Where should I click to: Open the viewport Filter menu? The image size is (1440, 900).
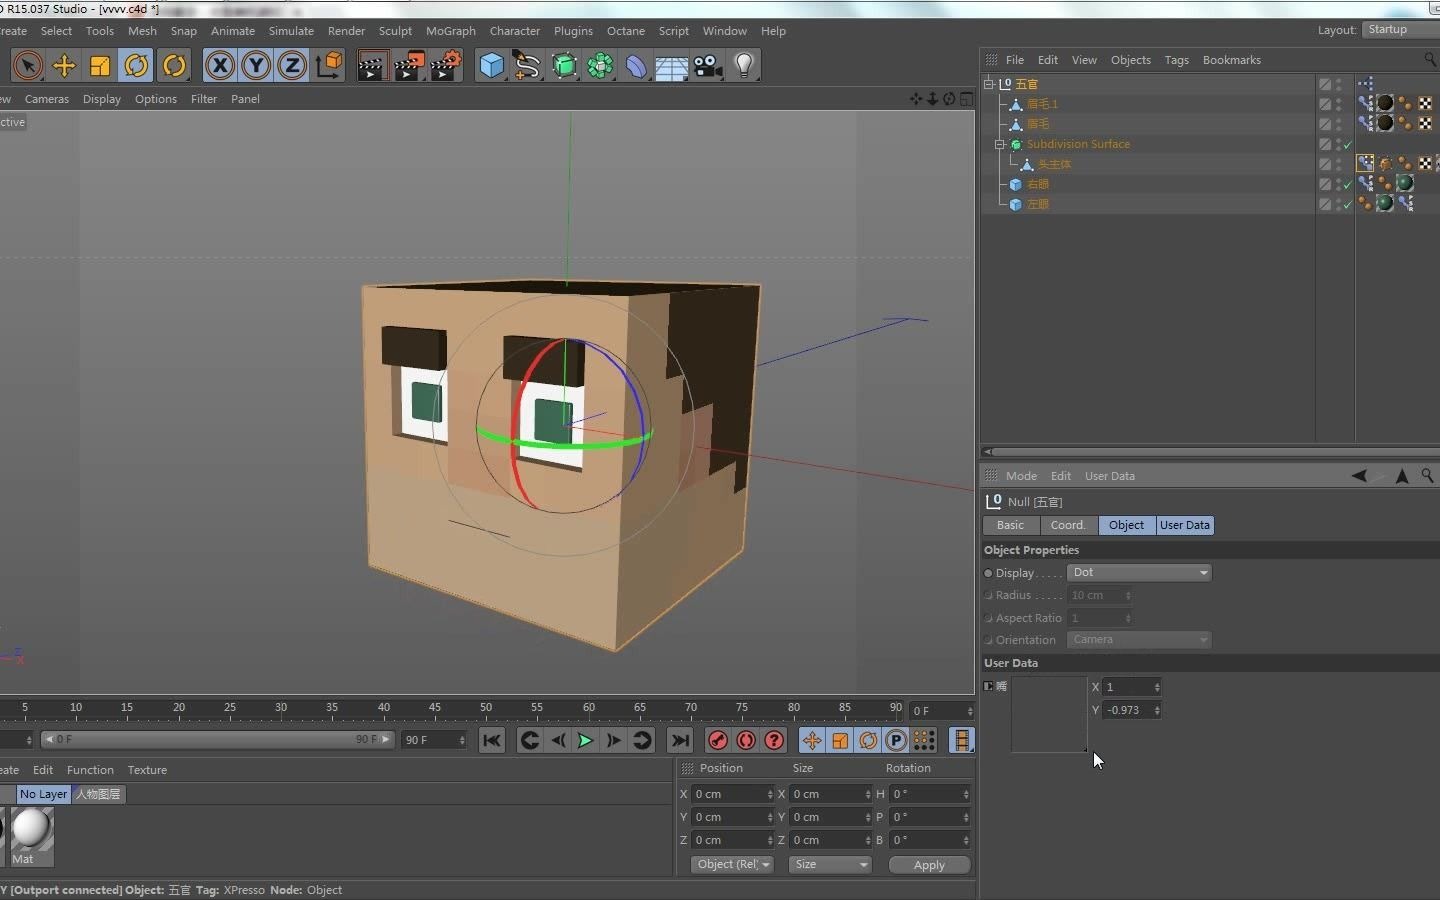(x=204, y=99)
